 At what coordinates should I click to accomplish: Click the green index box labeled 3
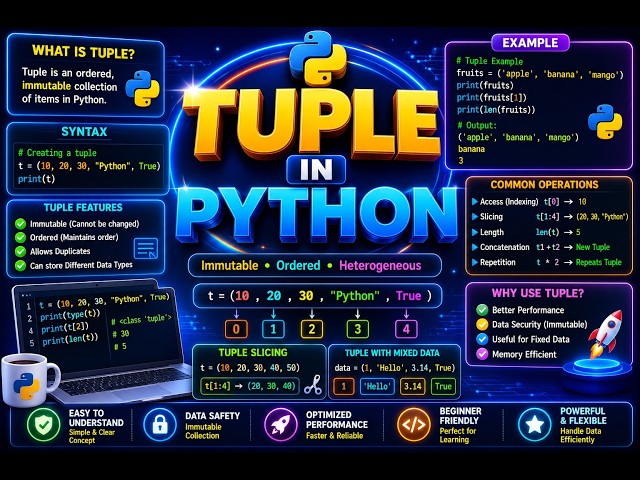pyautogui.click(x=358, y=329)
